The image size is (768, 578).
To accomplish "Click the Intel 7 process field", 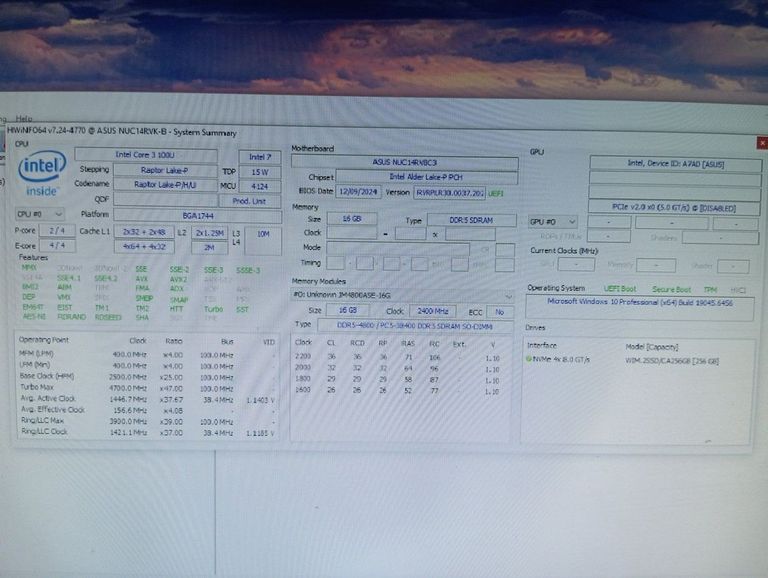I will click(x=259, y=156).
